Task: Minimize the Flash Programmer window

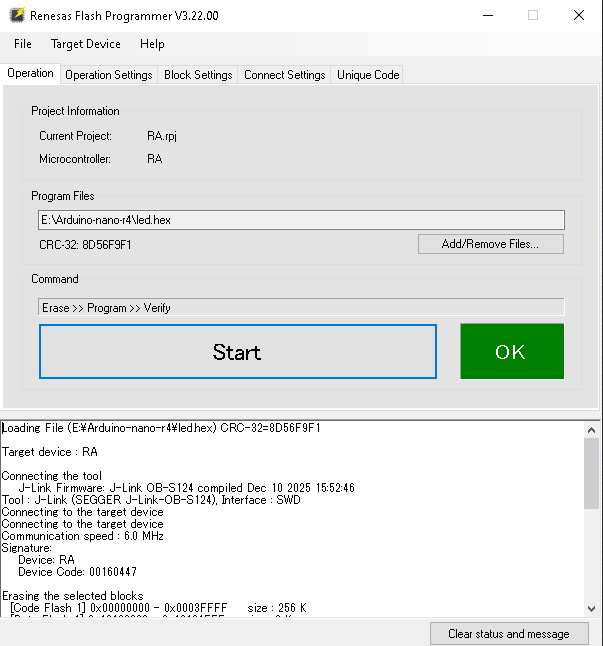Action: pyautogui.click(x=488, y=16)
